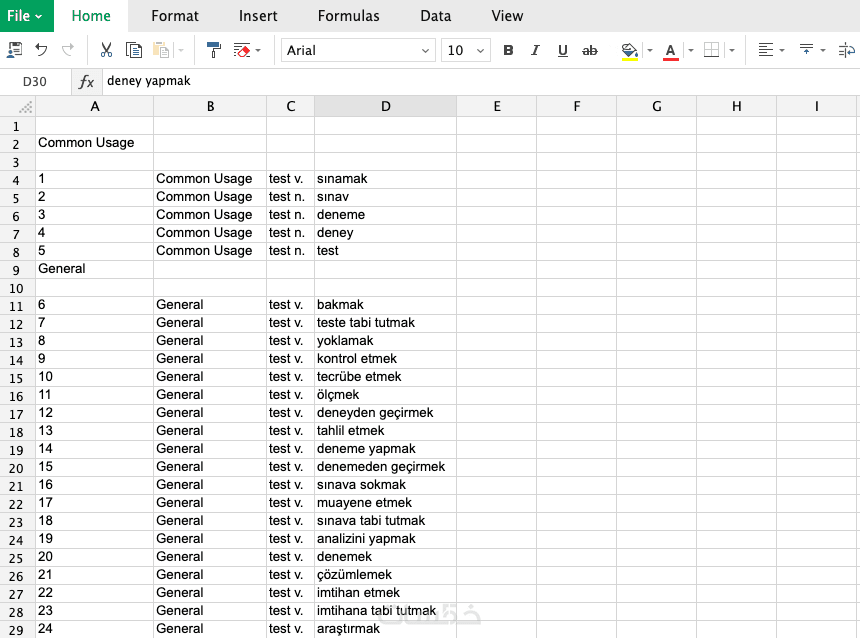Open the paste options dropdown arrow
The image size is (860, 638).
pos(180,50)
